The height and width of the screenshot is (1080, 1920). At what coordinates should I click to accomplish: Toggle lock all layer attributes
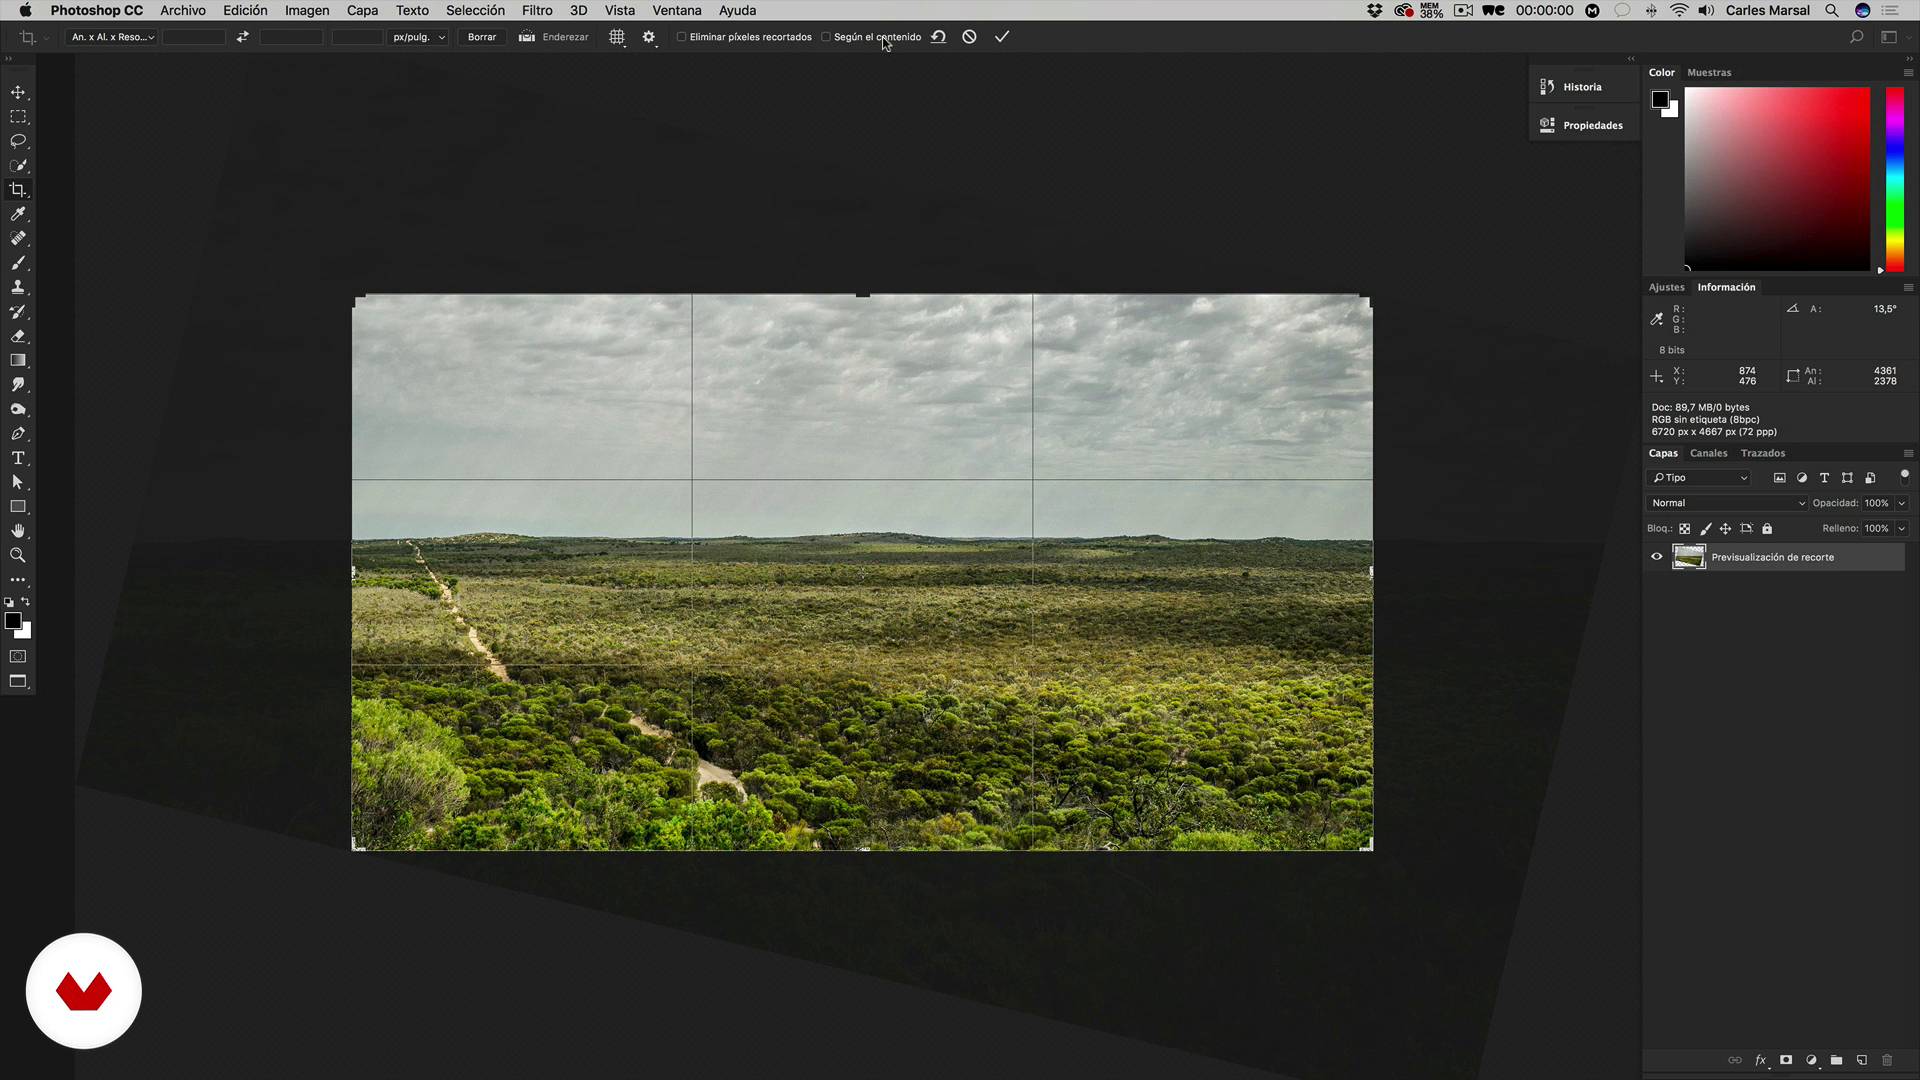[x=1767, y=529]
